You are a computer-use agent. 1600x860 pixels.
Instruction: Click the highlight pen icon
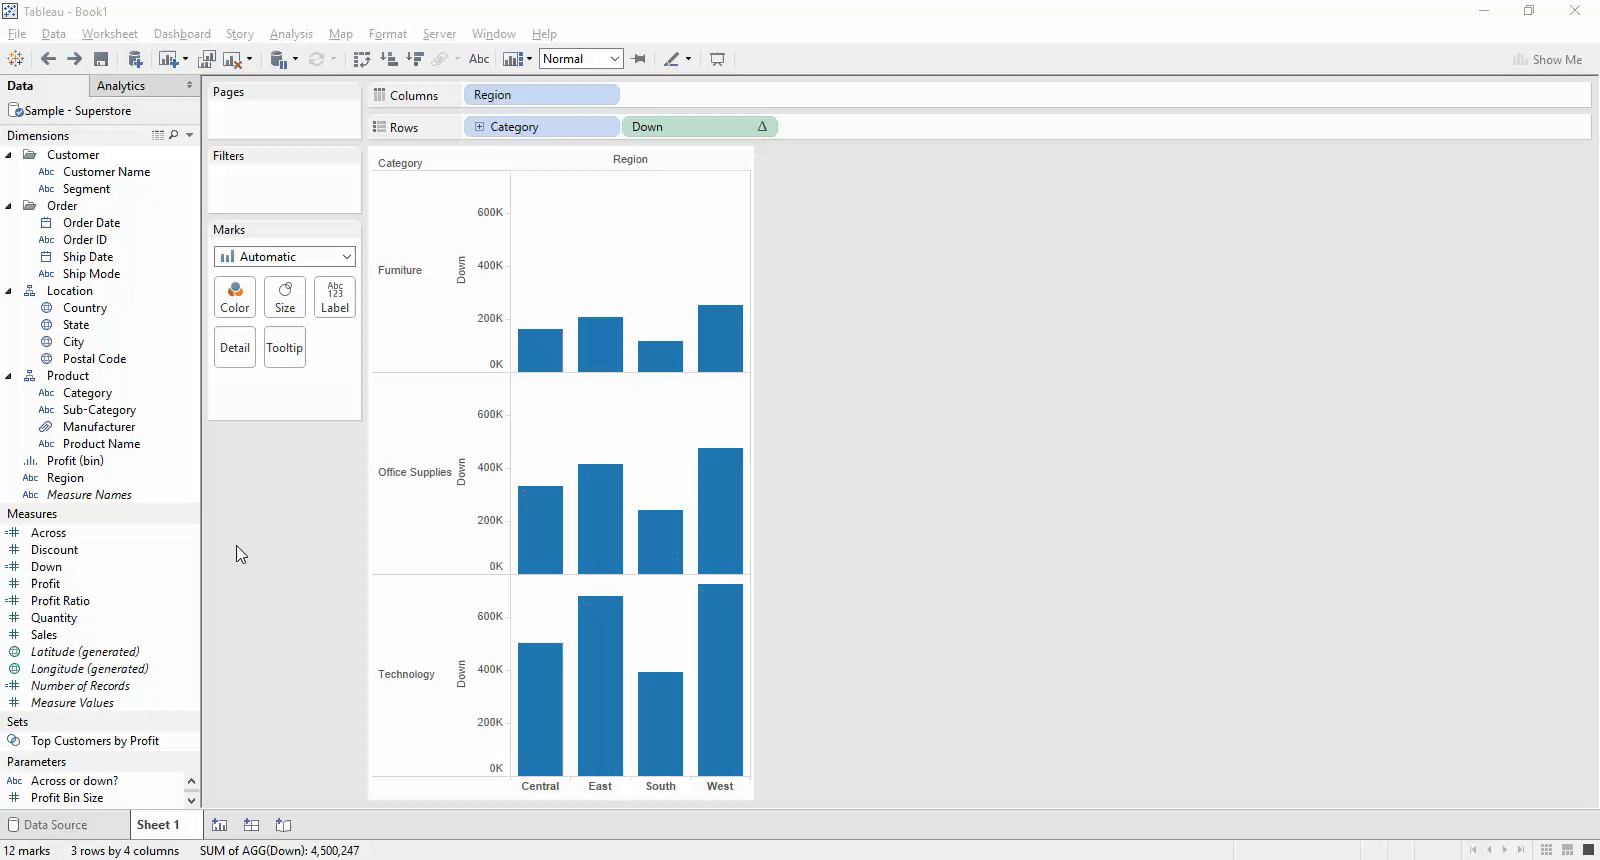[x=672, y=59]
